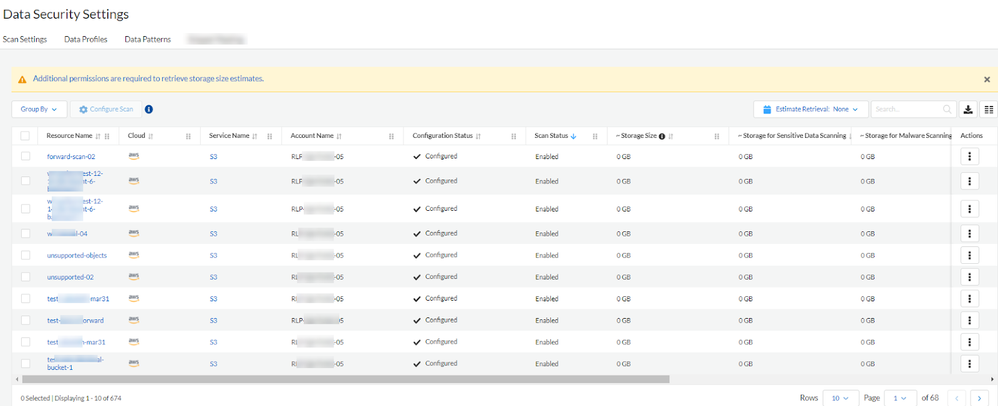The width and height of the screenshot is (998, 406).
Task: Switch to Data Profiles tab
Action: coord(86,39)
